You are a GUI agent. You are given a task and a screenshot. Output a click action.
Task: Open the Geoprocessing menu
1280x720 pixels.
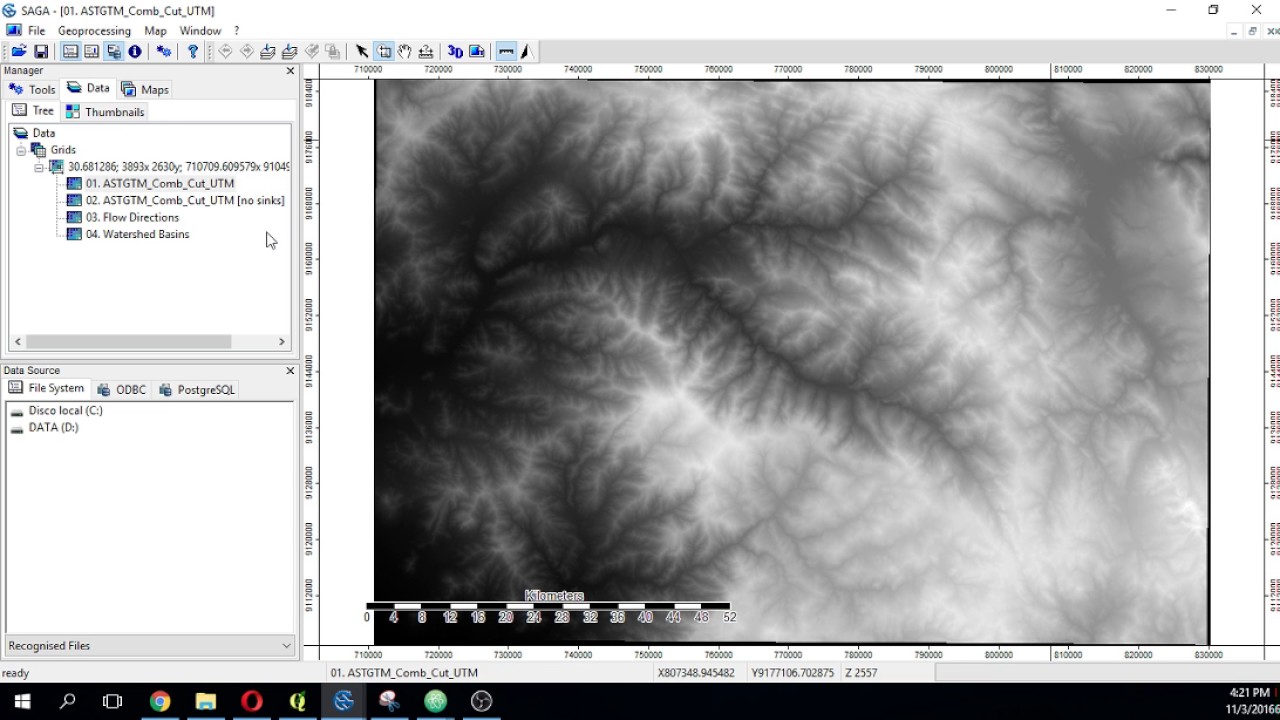[x=94, y=31]
